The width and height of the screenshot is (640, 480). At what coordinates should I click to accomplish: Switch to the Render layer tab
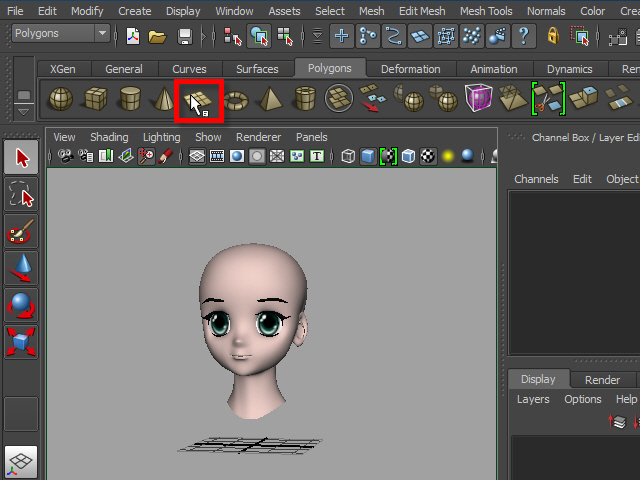click(x=602, y=380)
